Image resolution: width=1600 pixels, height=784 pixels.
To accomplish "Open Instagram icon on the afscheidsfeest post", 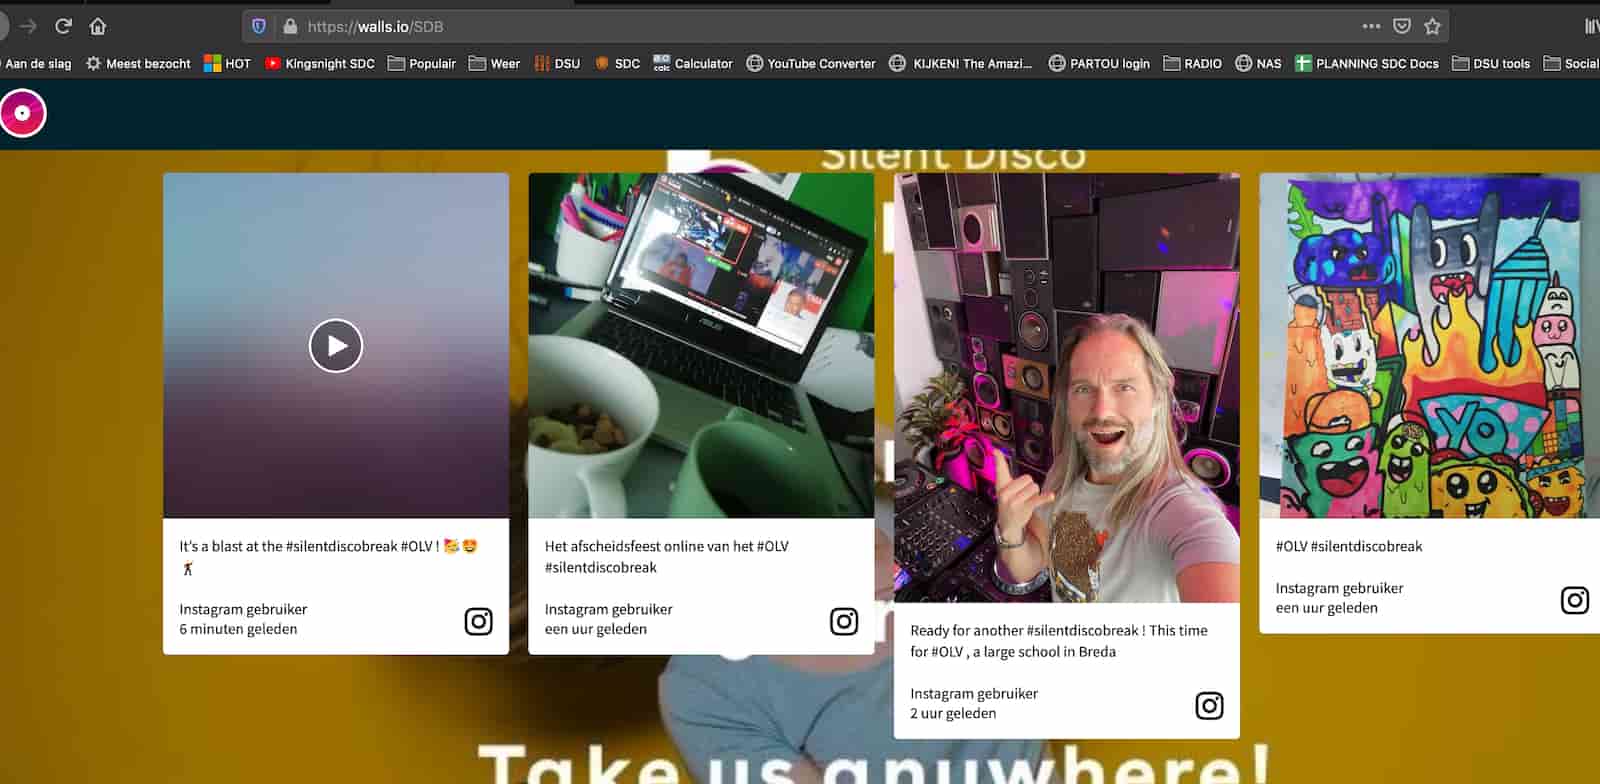I will [844, 621].
